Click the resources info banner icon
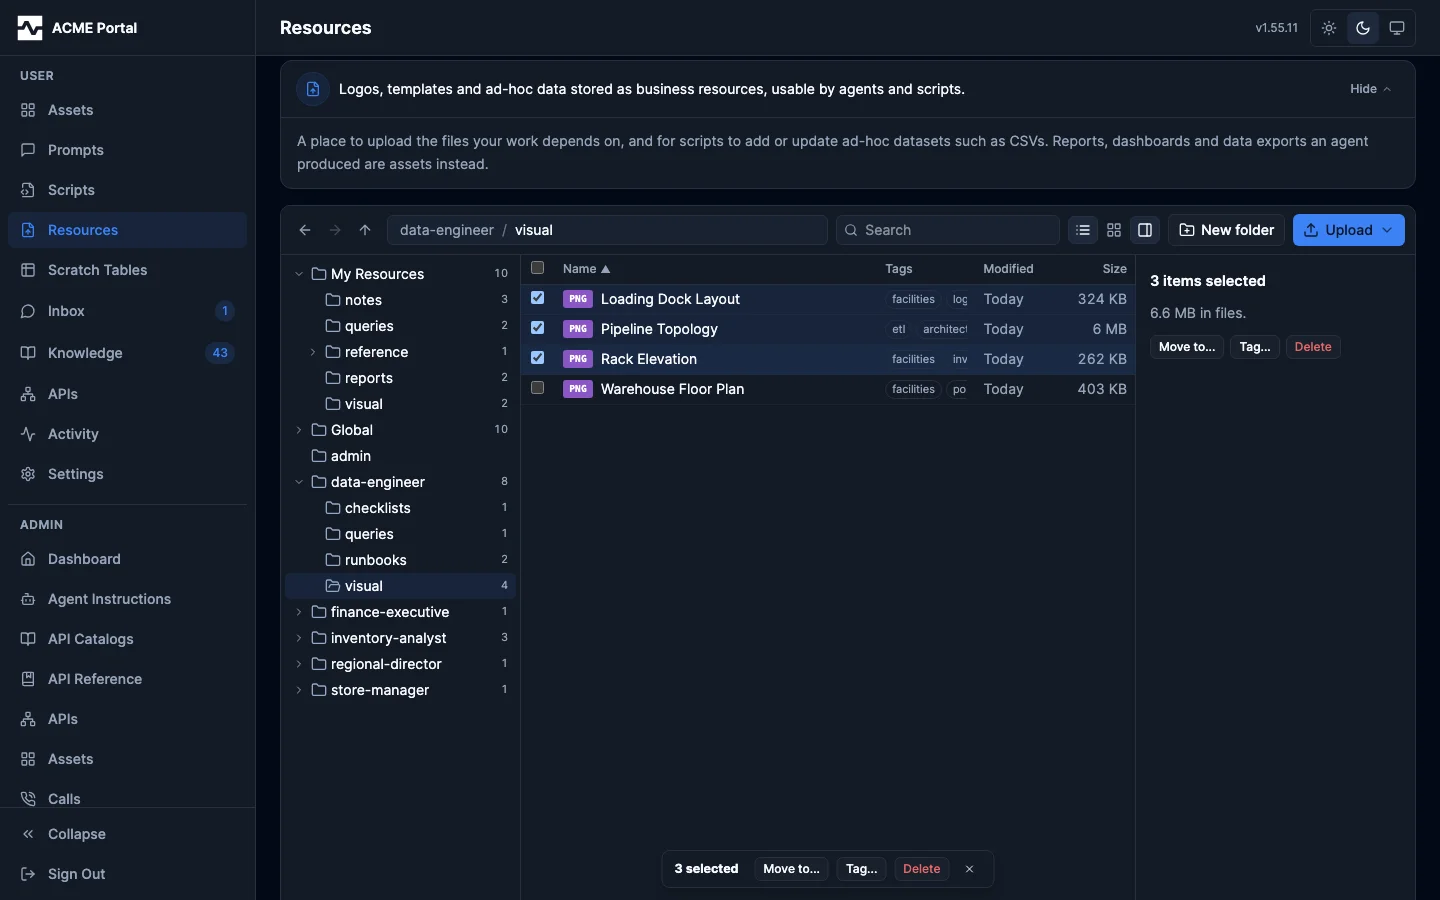This screenshot has width=1440, height=900. (x=313, y=89)
